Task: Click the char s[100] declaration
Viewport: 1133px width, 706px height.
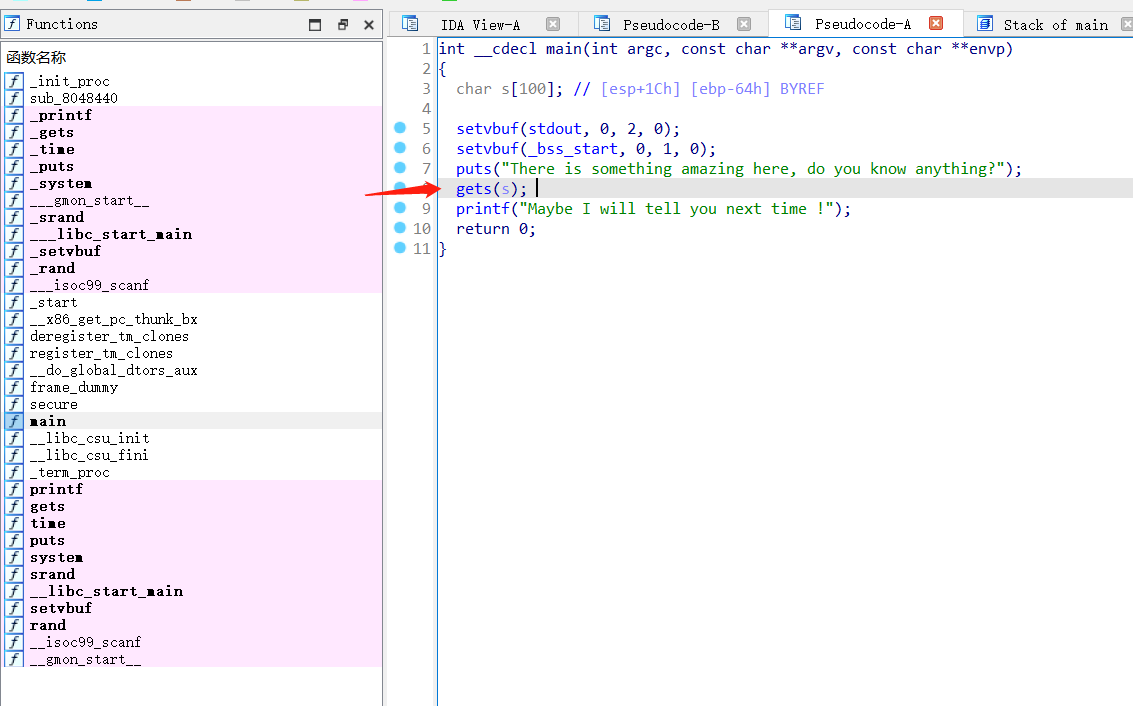Action: coord(509,89)
